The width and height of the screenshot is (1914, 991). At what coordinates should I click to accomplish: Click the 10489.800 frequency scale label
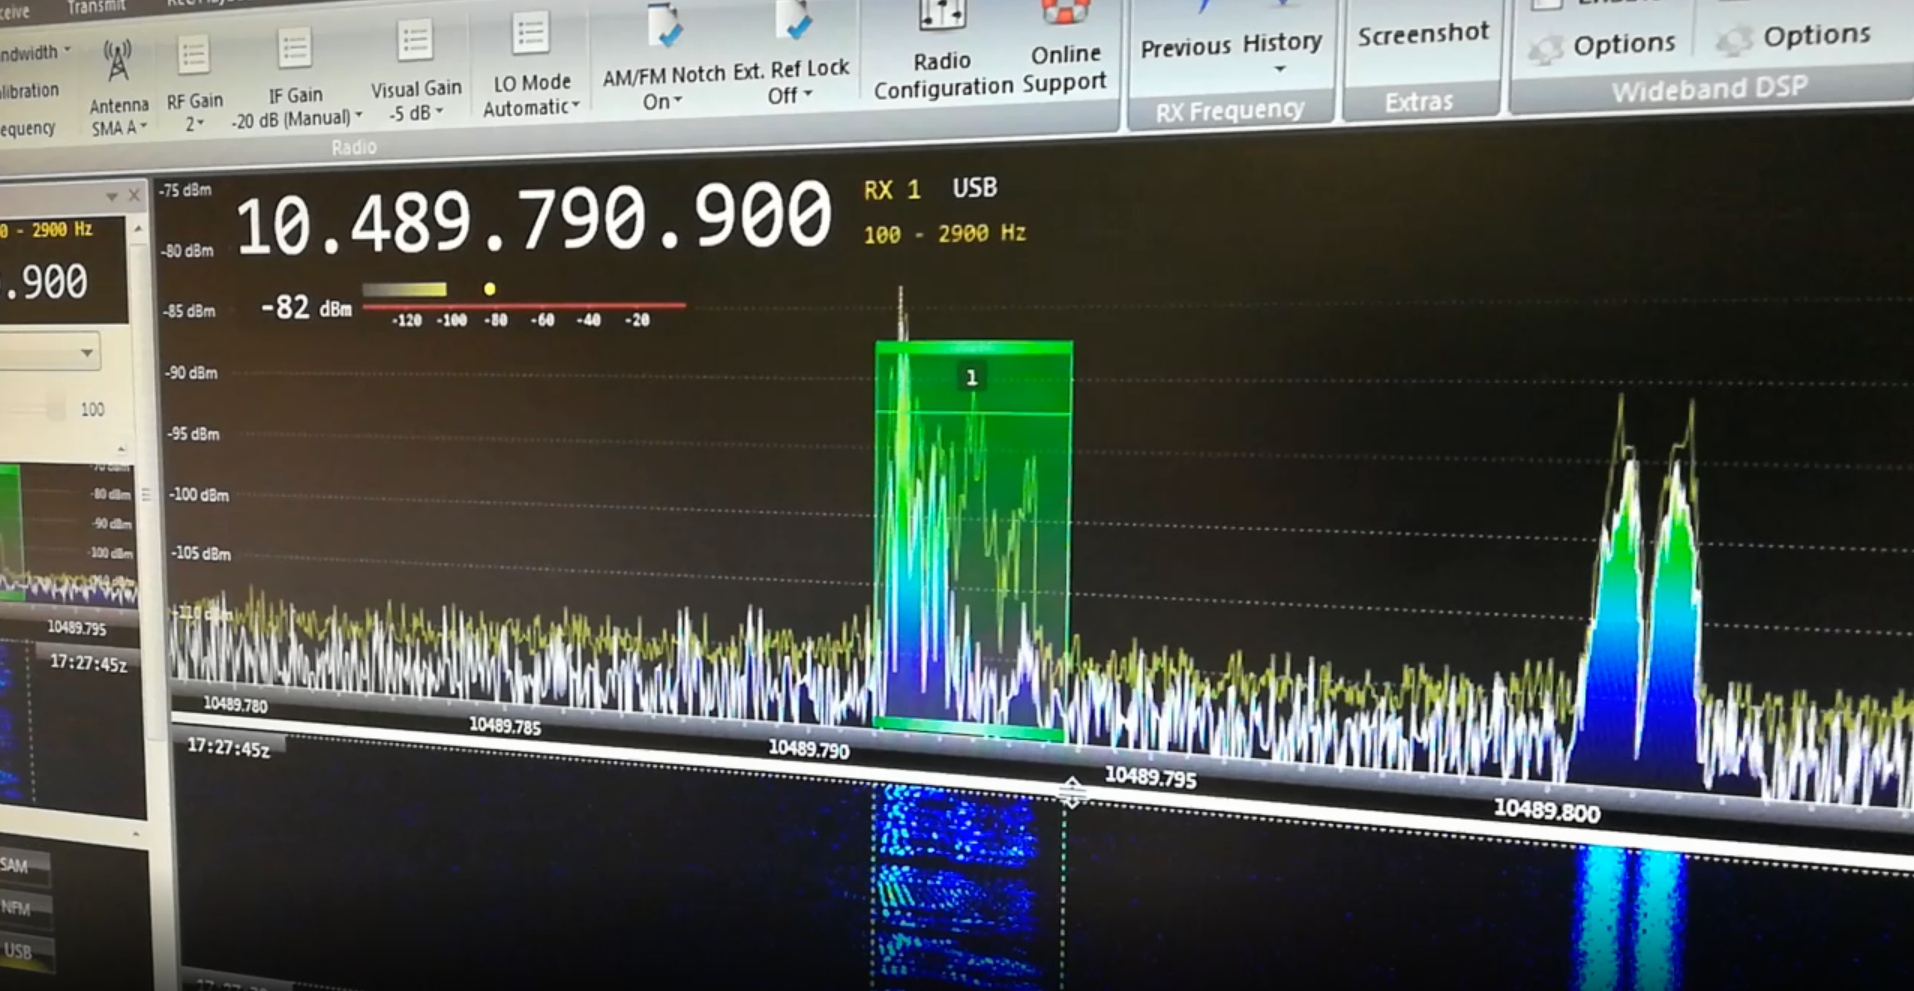[1546, 810]
